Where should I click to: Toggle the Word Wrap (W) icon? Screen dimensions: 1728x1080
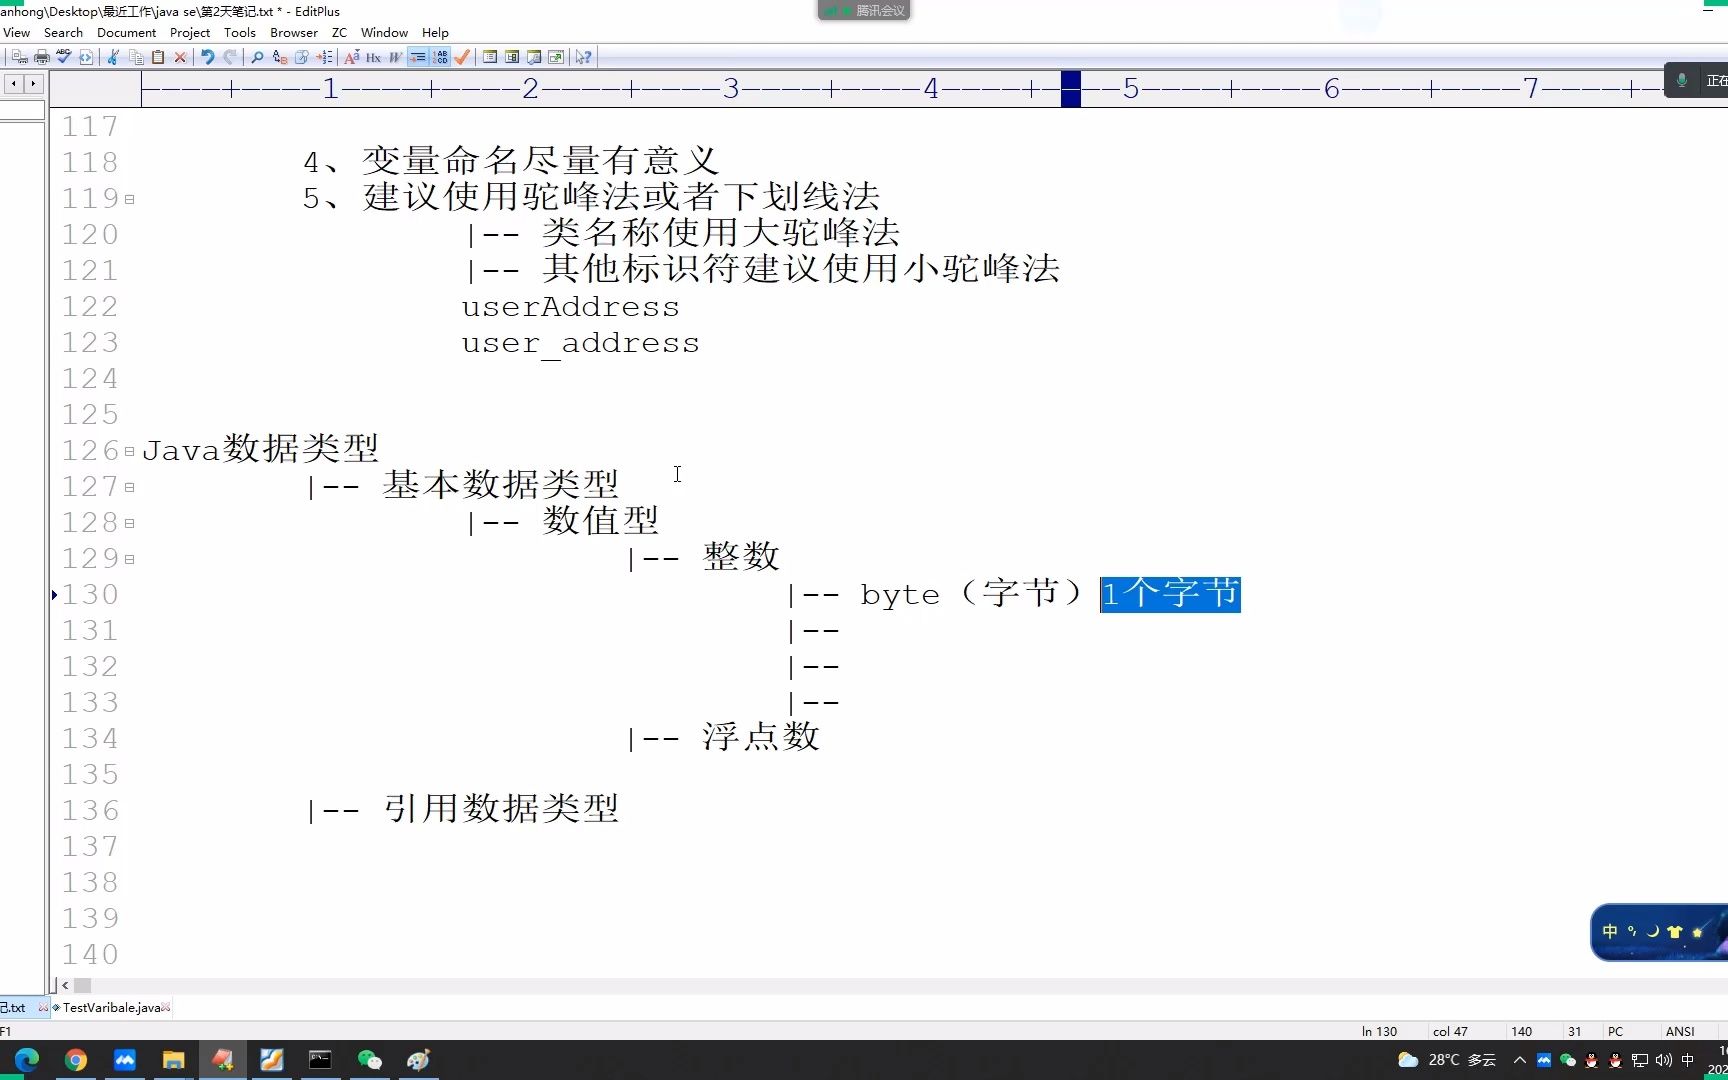point(396,57)
